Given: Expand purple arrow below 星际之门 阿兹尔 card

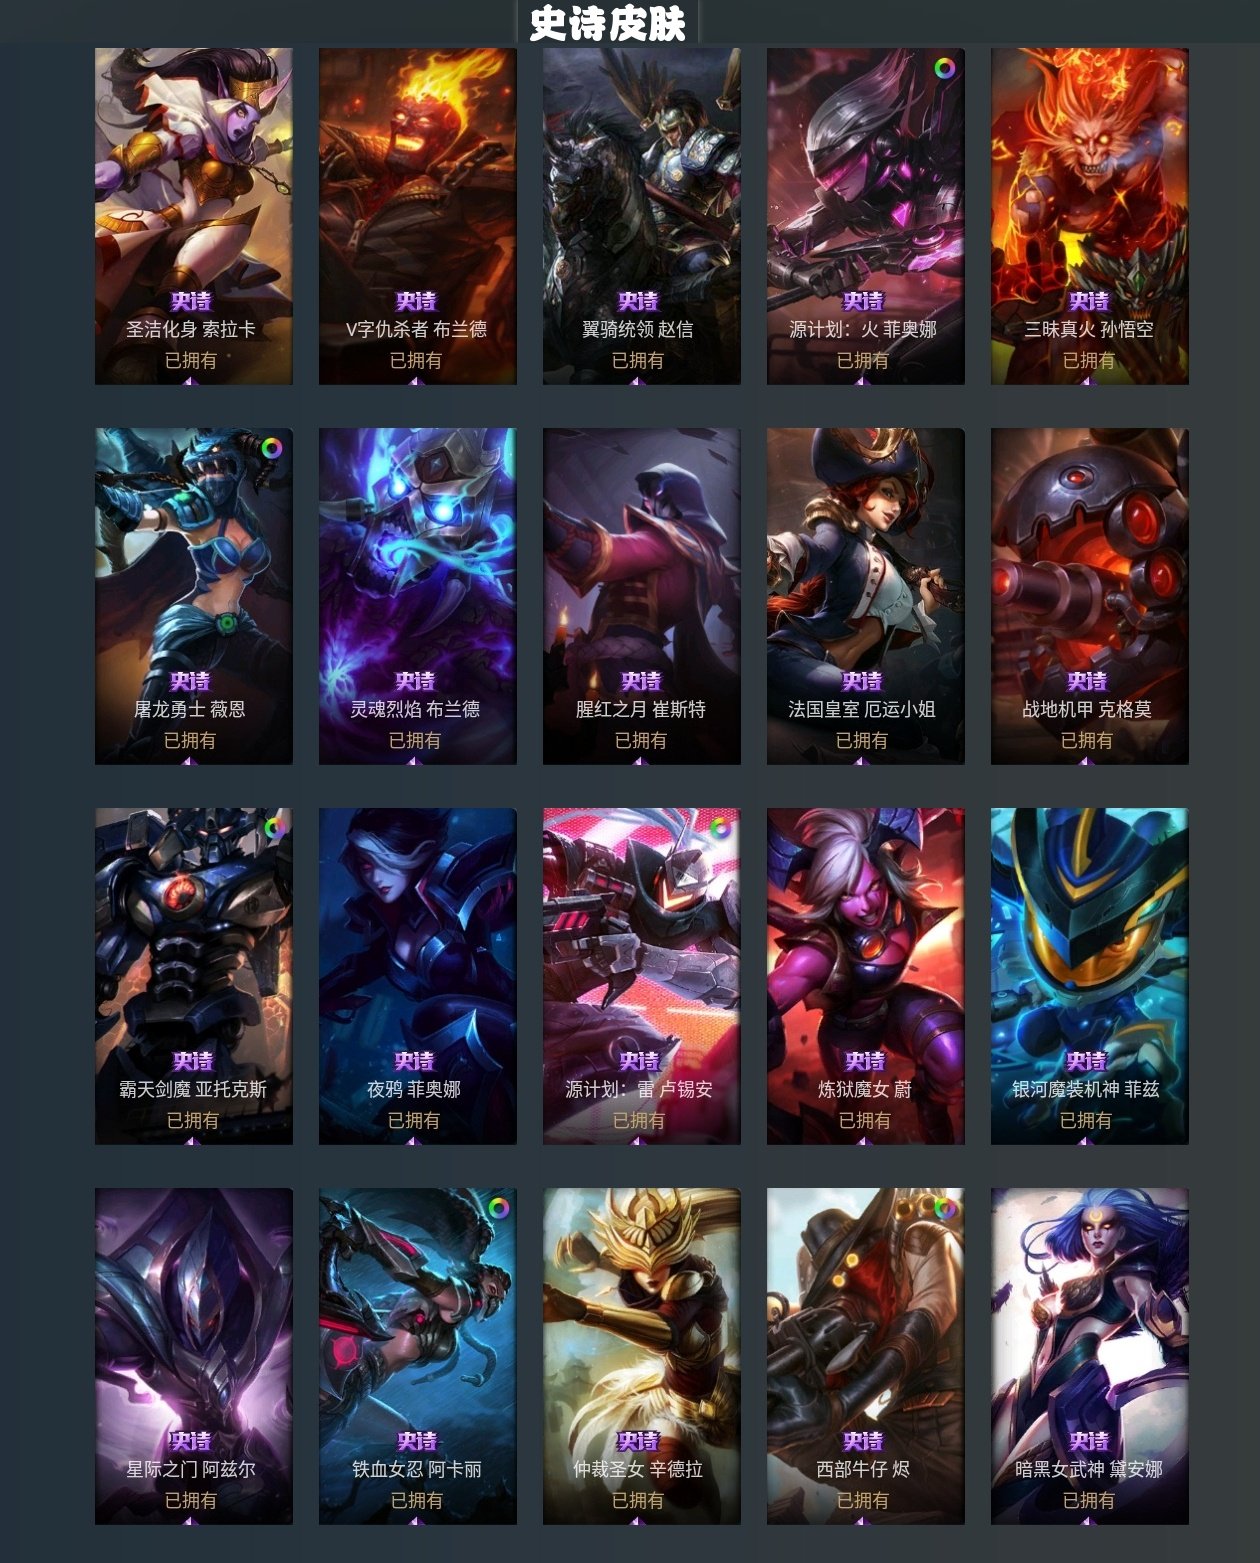Looking at the screenshot, I should (190, 1521).
